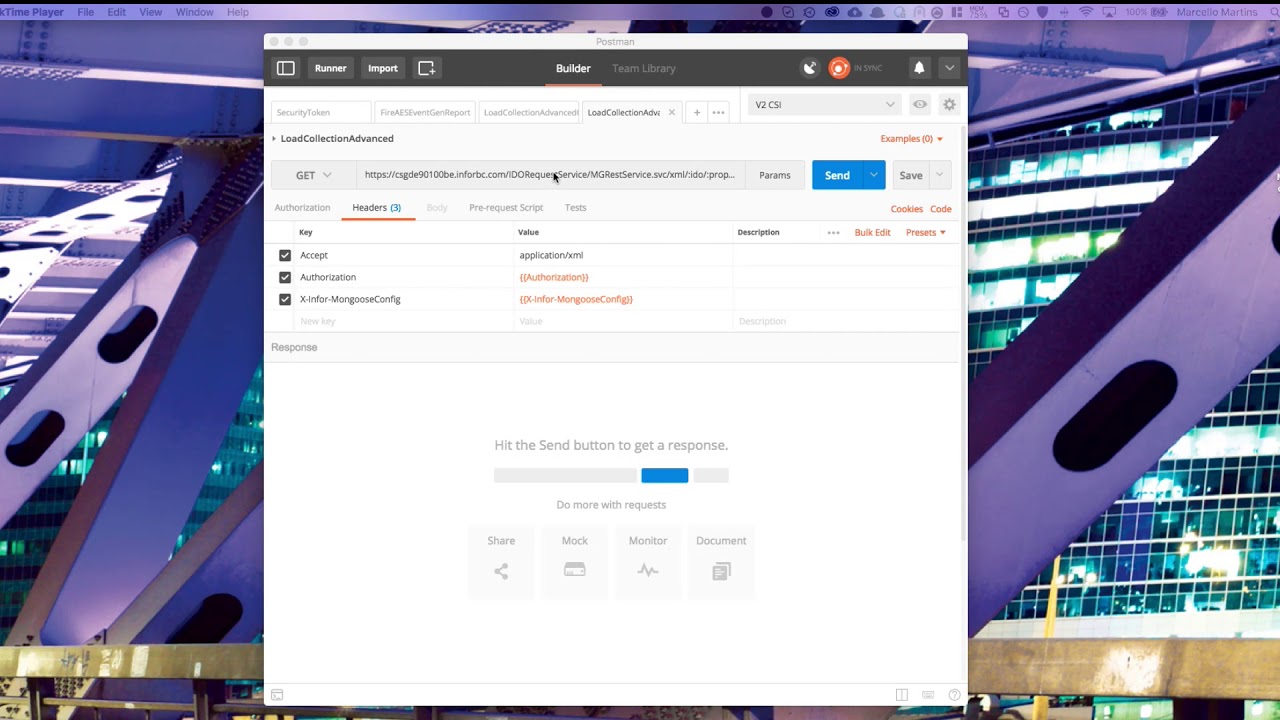Open the Presets dropdown

click(925, 232)
